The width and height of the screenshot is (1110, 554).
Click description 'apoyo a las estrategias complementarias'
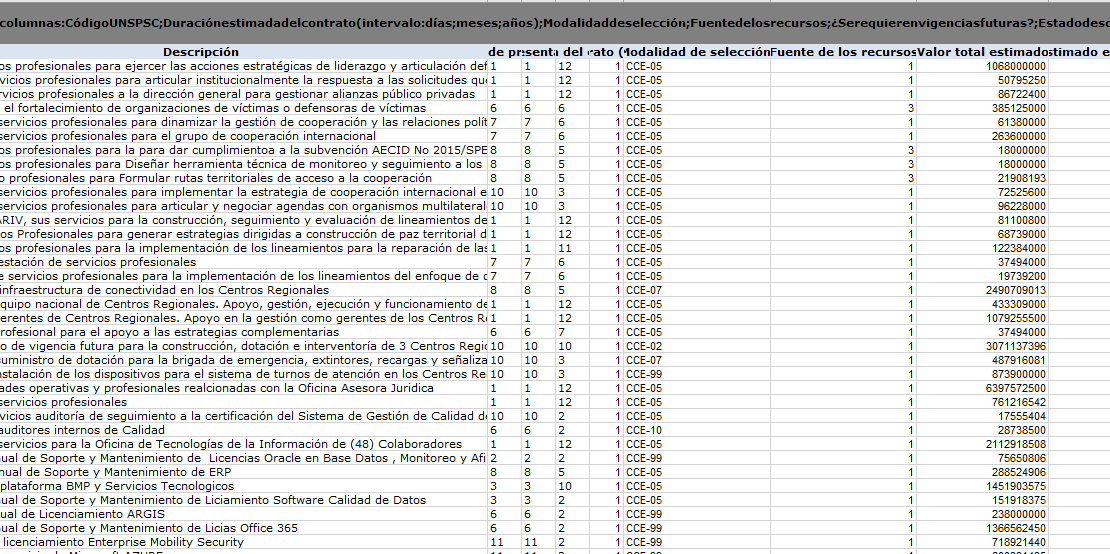click(244, 332)
